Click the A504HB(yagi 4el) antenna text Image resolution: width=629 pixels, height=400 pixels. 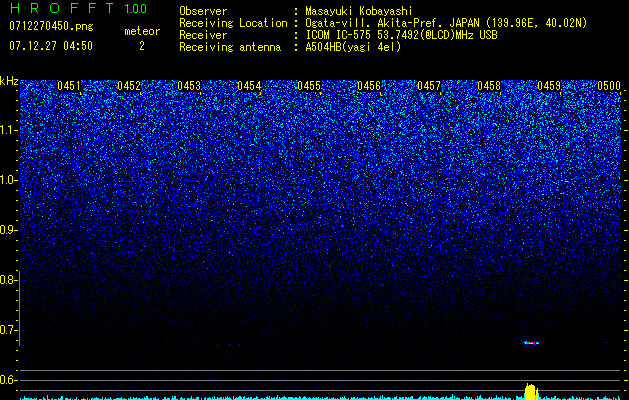pyautogui.click(x=353, y=47)
